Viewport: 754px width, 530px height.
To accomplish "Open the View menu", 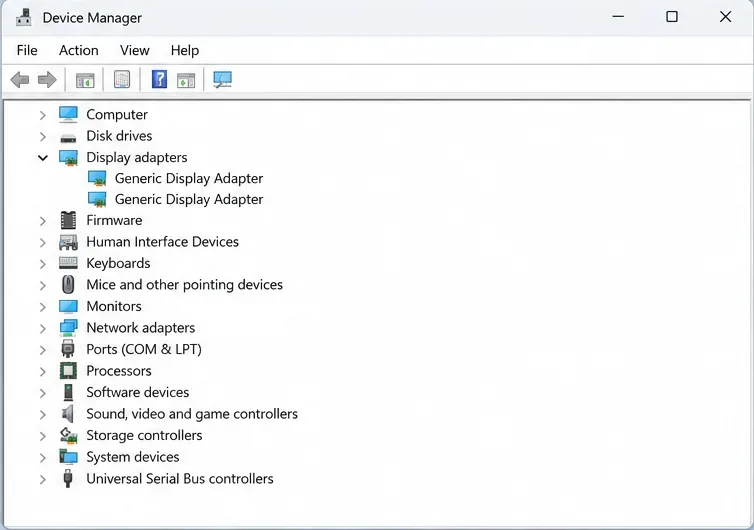I will pyautogui.click(x=135, y=50).
